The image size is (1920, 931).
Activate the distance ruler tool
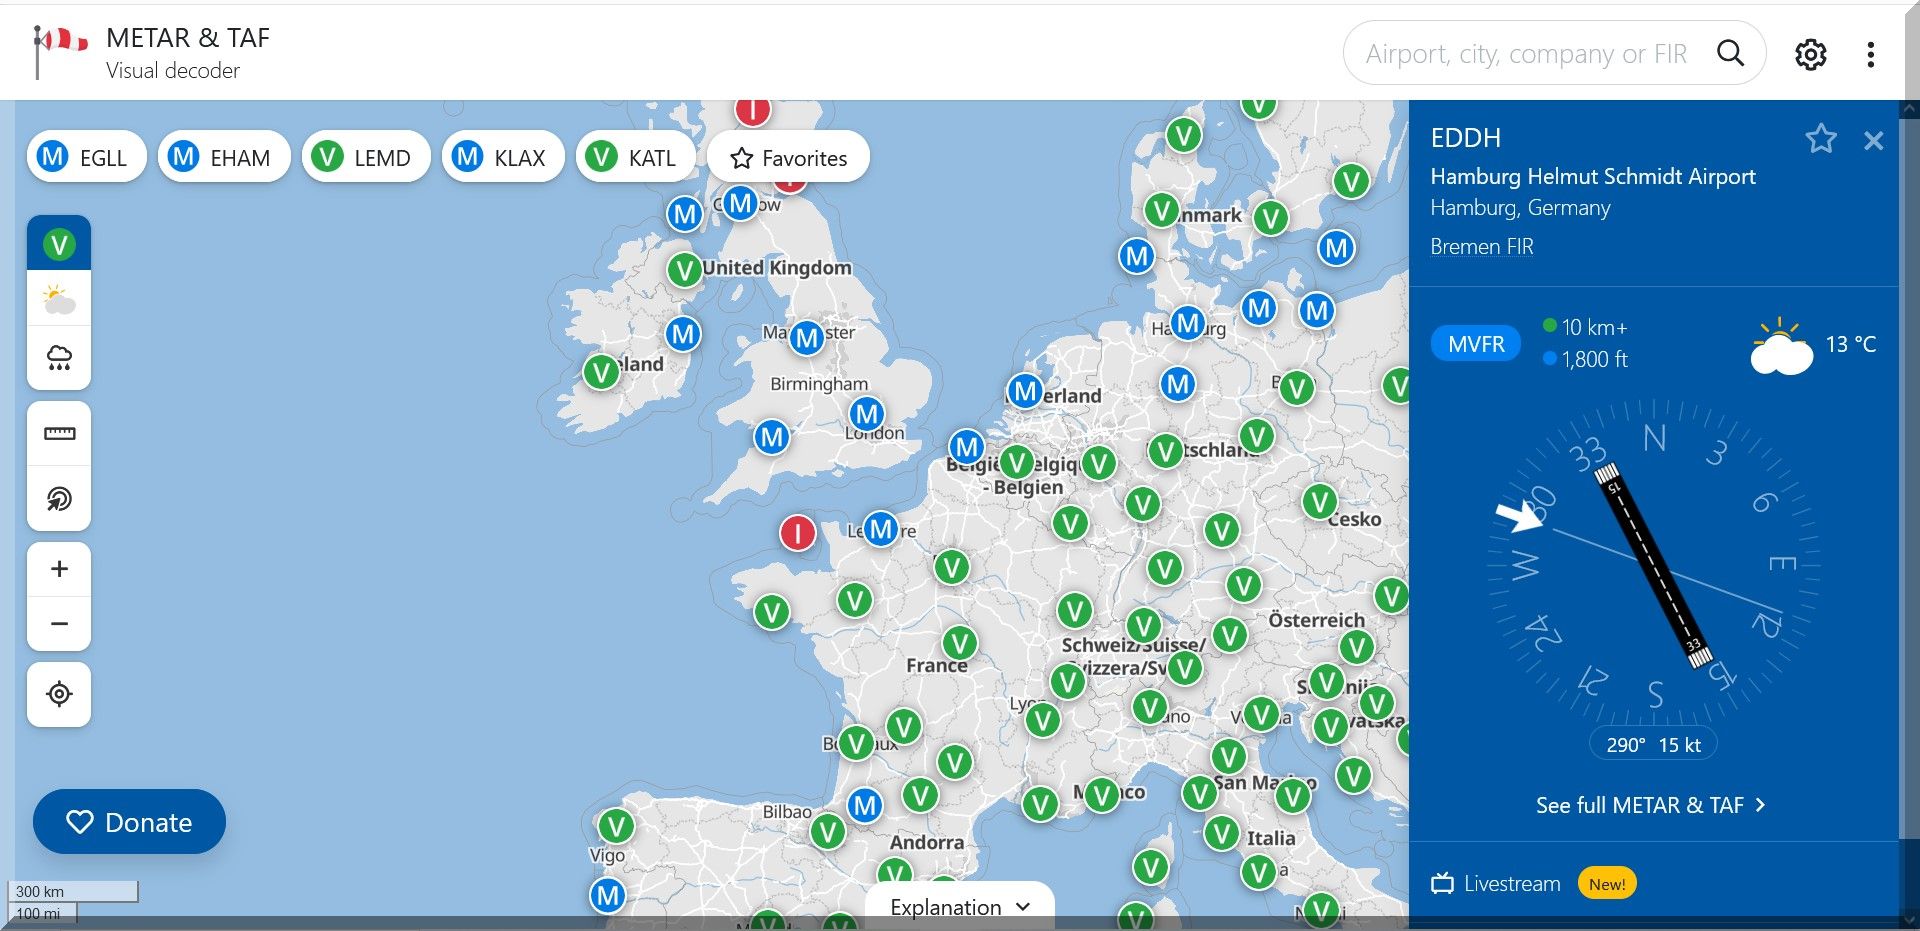coord(59,434)
